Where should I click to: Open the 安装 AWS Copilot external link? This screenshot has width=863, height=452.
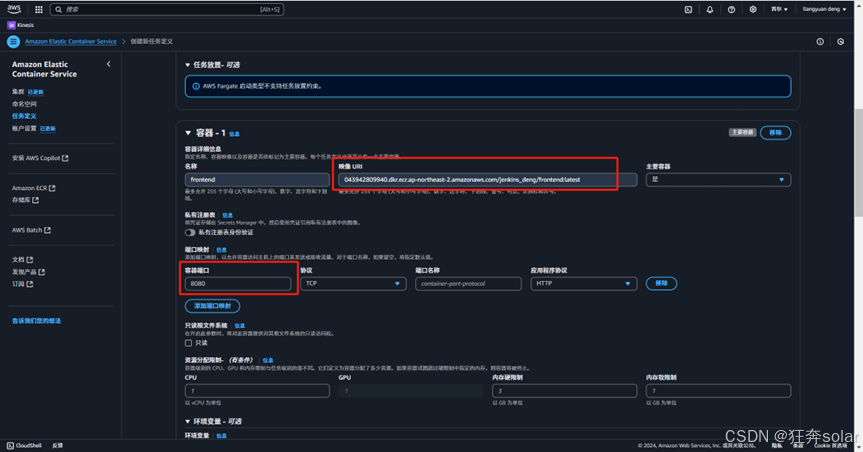(40, 158)
